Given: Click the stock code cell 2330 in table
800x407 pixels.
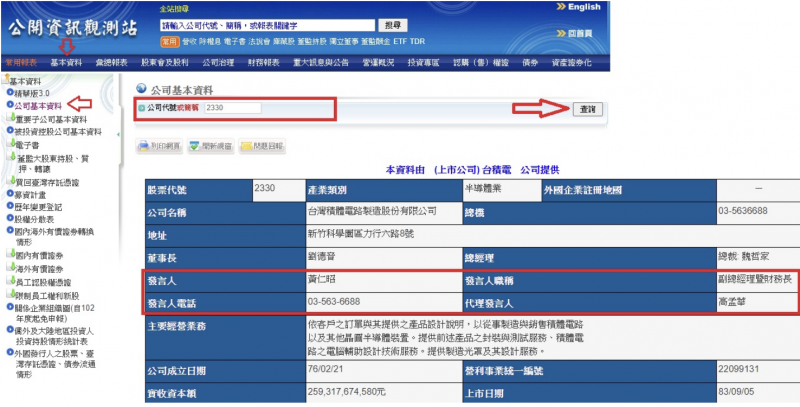Looking at the screenshot, I should (x=279, y=191).
